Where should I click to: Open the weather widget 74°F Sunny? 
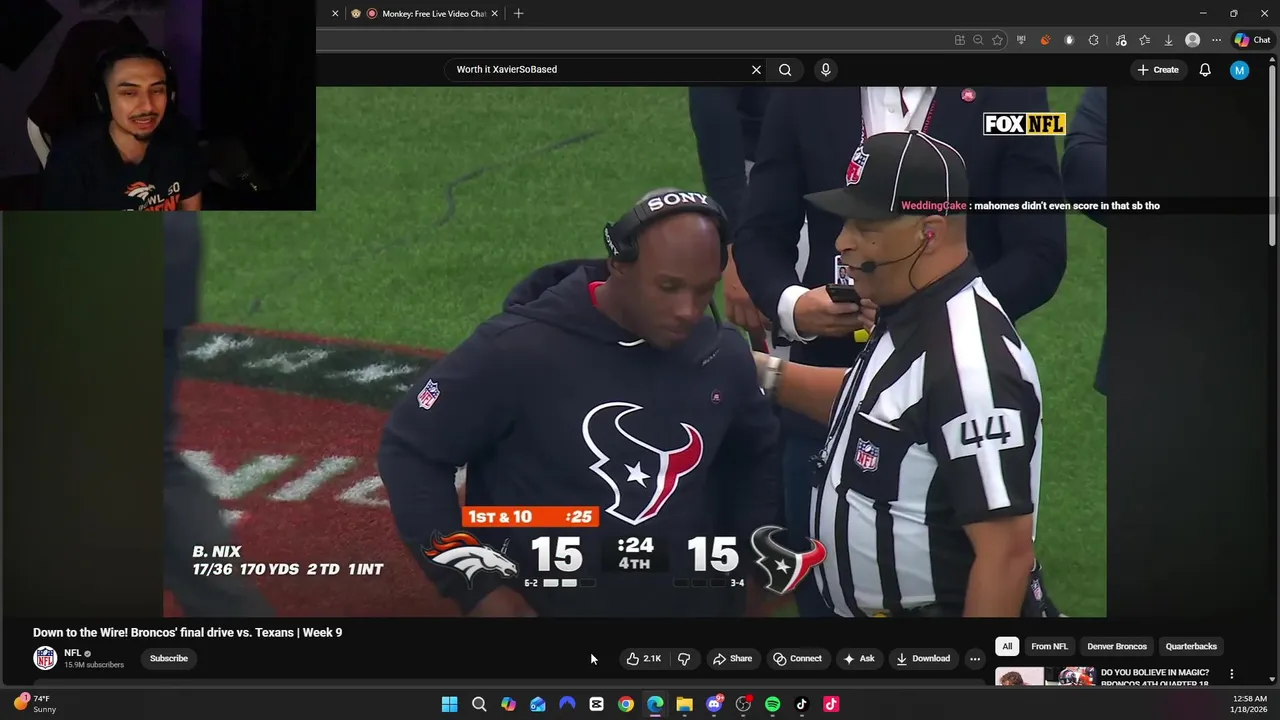tap(35, 704)
